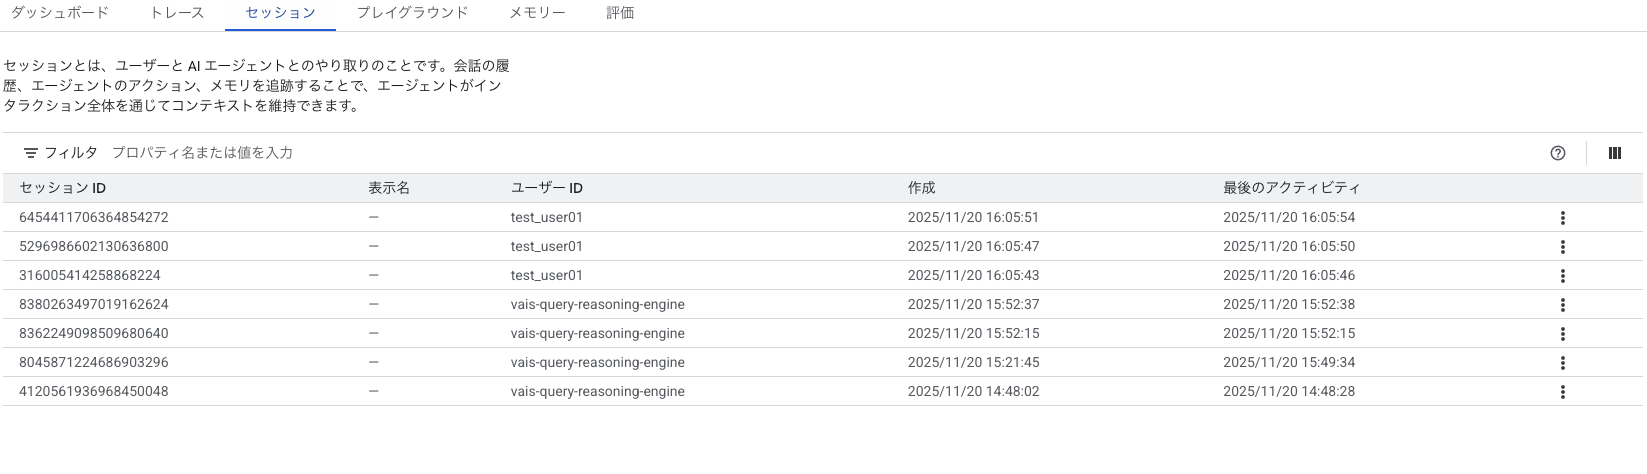1647x474 pixels.
Task: Open the actions menu for session 8362249098509680640
Action: [1562, 334]
